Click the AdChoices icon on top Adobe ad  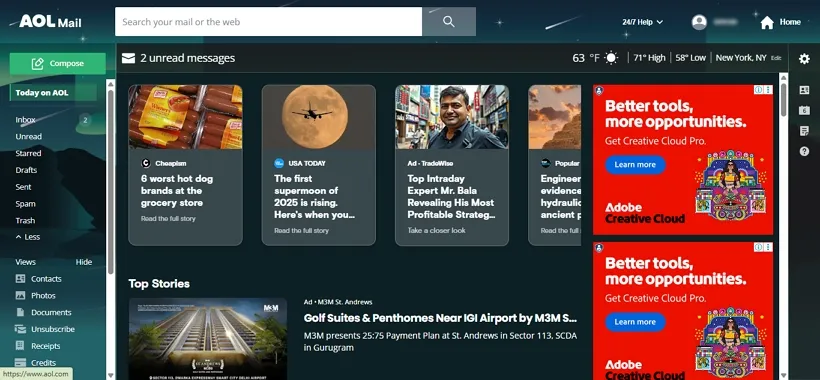click(x=758, y=90)
